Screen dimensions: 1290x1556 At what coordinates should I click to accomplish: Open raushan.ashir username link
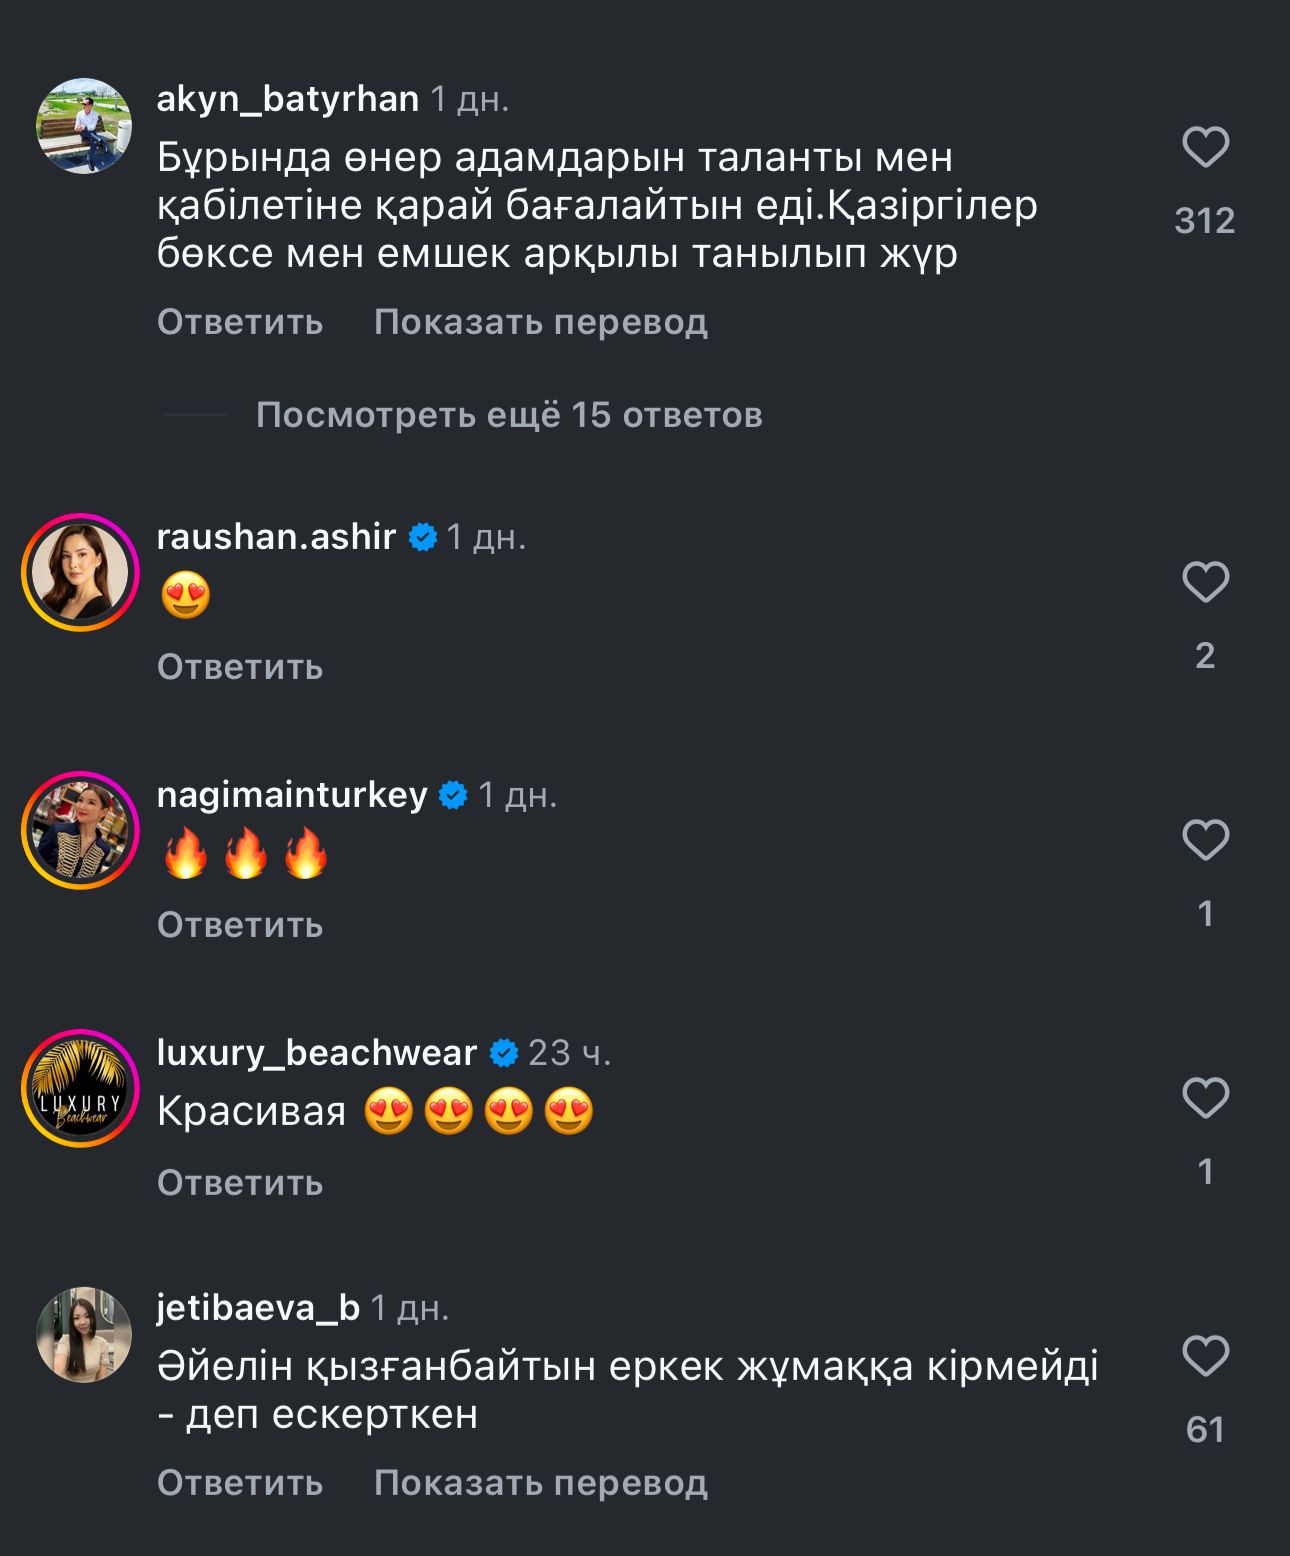[276, 537]
